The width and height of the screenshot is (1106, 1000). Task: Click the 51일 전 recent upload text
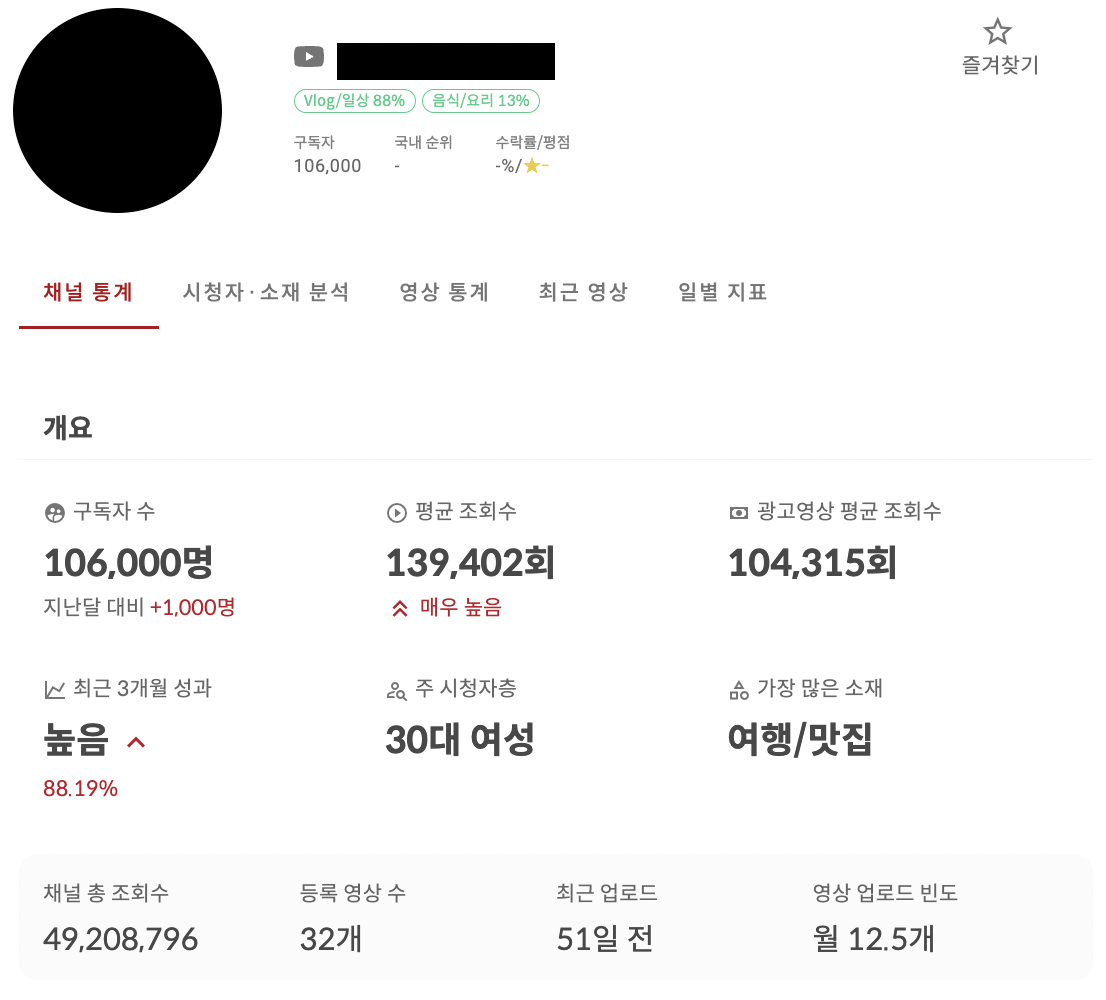[604, 938]
